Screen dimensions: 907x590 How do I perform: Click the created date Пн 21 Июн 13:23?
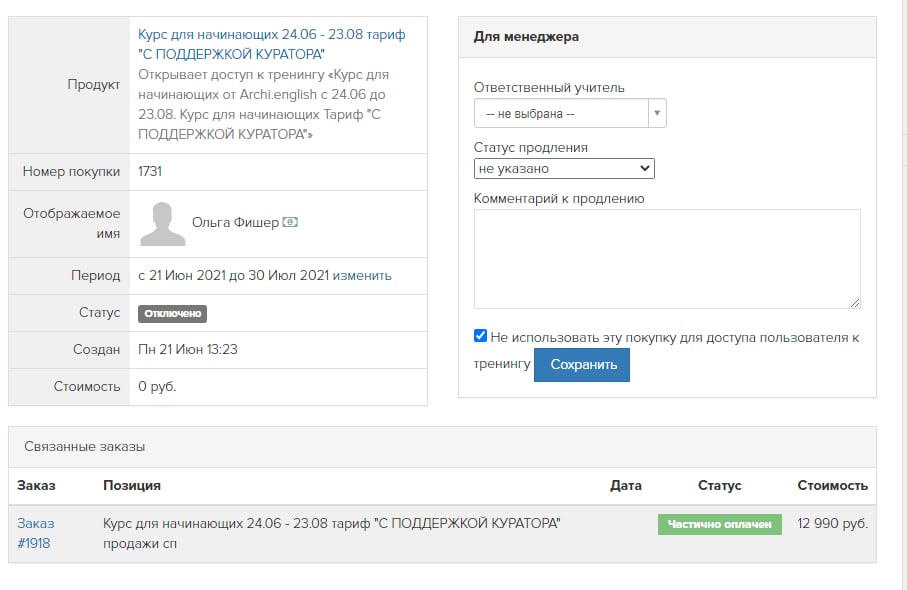tap(187, 349)
